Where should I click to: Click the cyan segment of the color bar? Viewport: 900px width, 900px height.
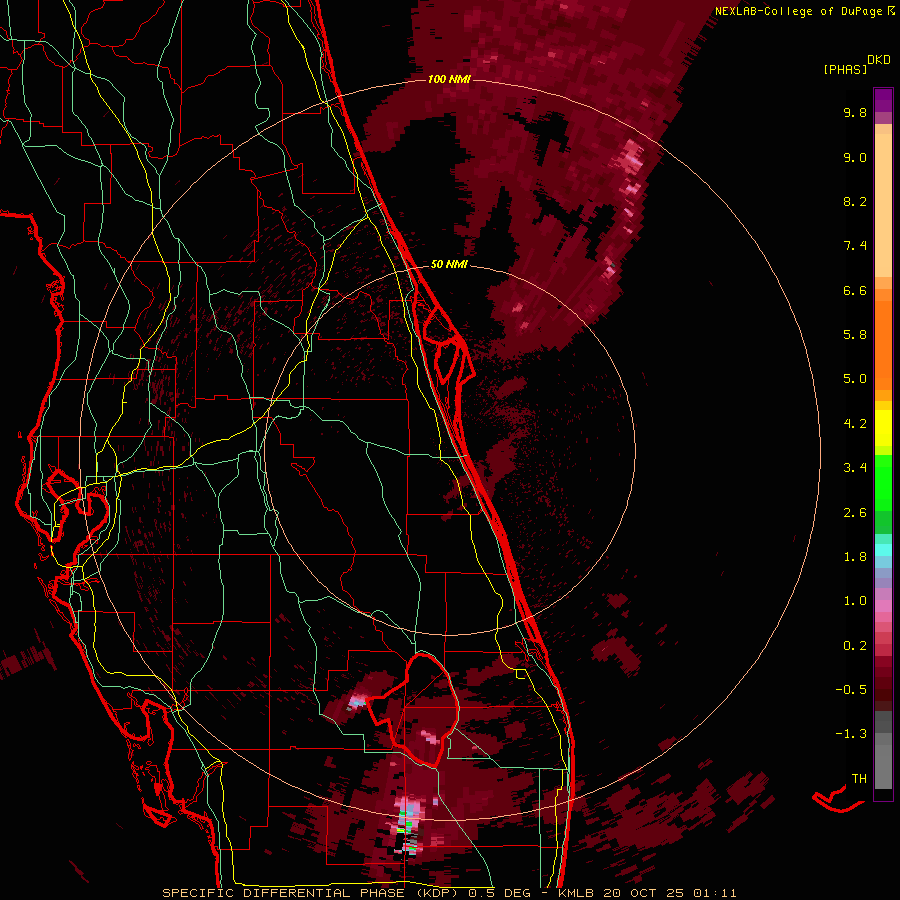[883, 550]
